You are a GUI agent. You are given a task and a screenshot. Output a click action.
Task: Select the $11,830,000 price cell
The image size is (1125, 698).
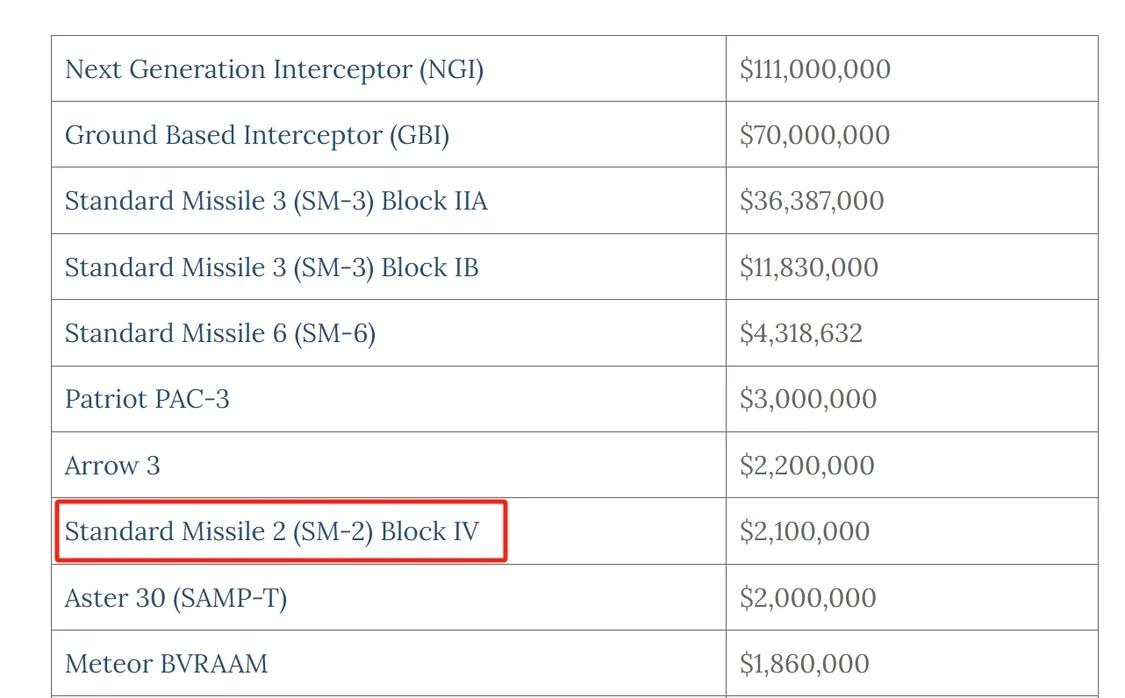coord(809,267)
